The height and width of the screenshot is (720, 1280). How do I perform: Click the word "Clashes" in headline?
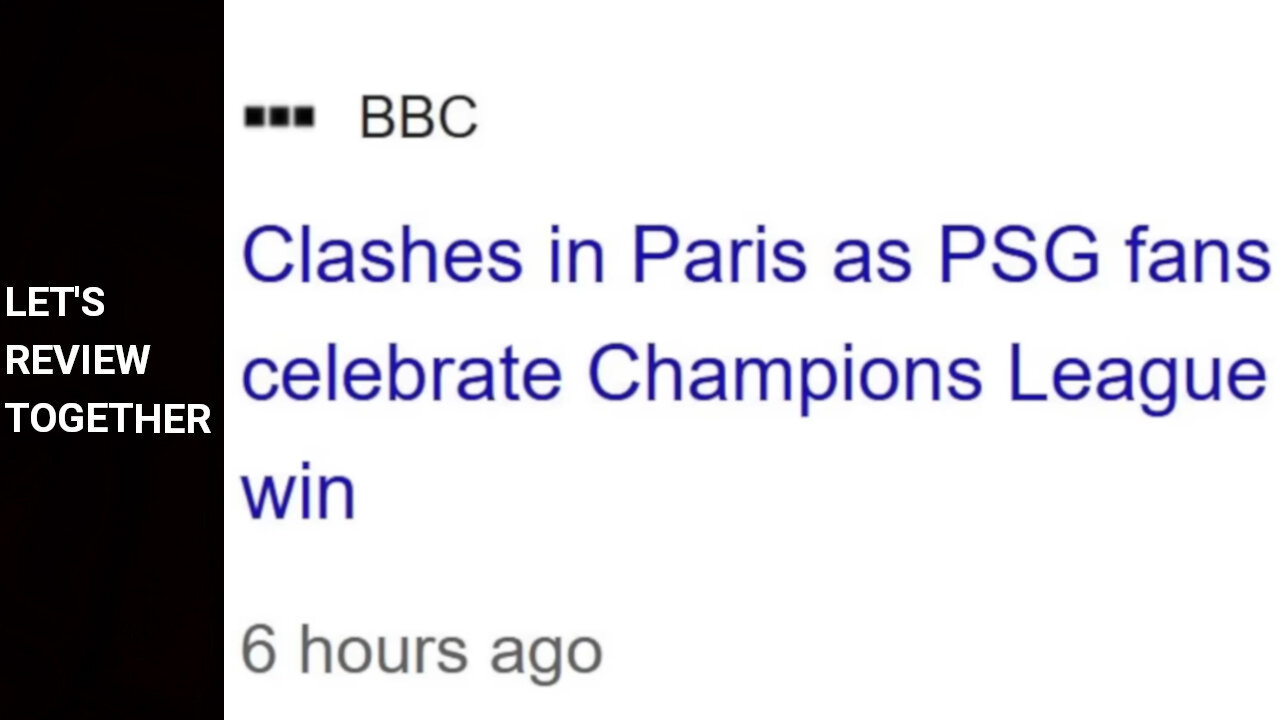point(382,254)
